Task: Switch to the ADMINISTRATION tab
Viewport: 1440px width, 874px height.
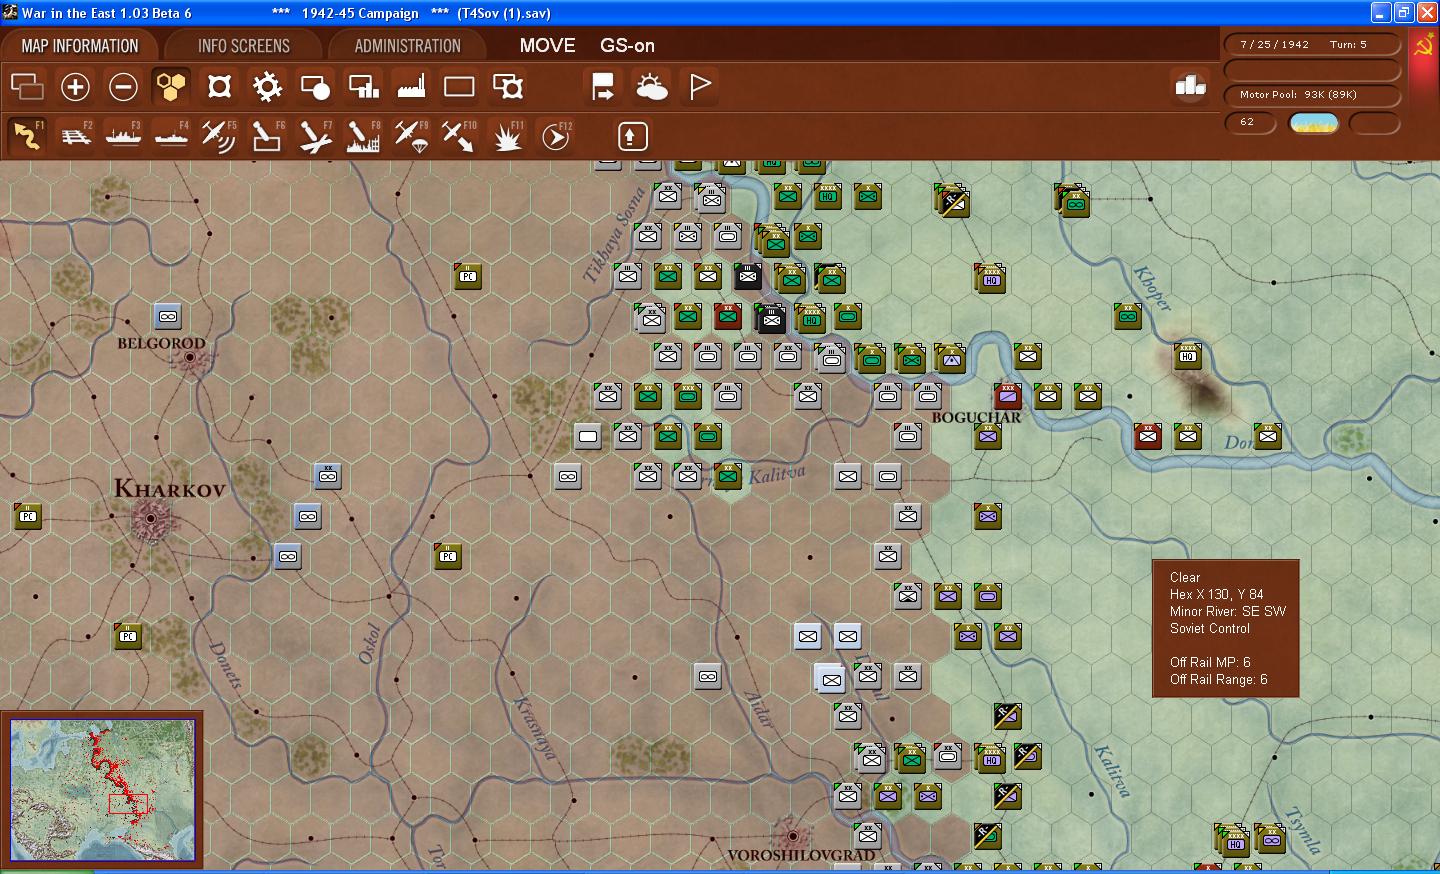Action: pyautogui.click(x=408, y=46)
